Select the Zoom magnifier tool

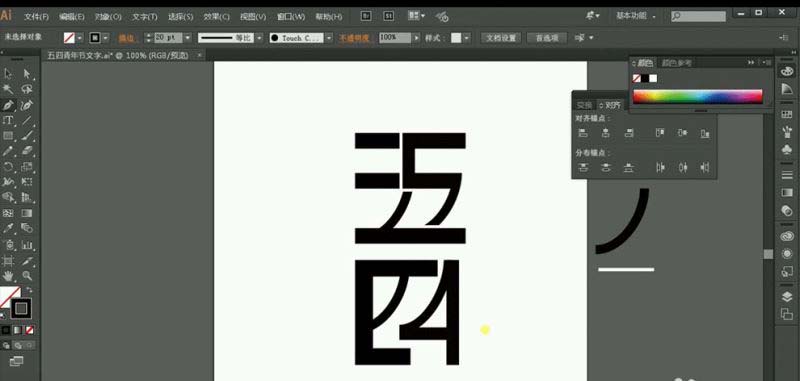(27, 276)
